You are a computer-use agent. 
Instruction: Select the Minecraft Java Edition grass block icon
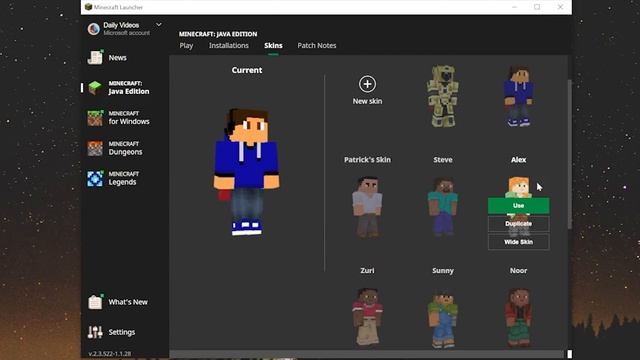95,87
